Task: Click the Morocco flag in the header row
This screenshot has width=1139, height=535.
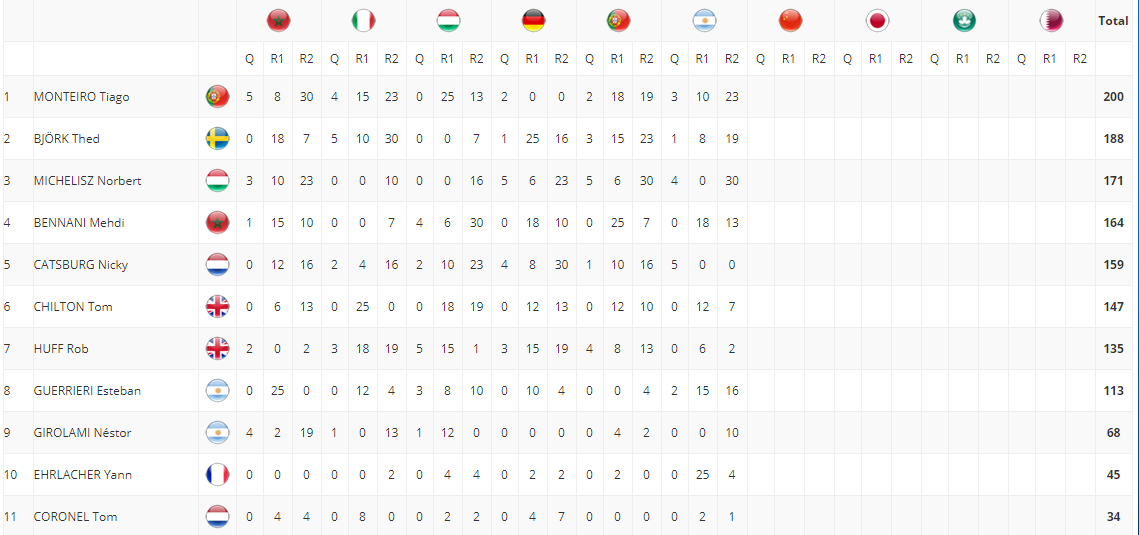Action: [x=279, y=22]
